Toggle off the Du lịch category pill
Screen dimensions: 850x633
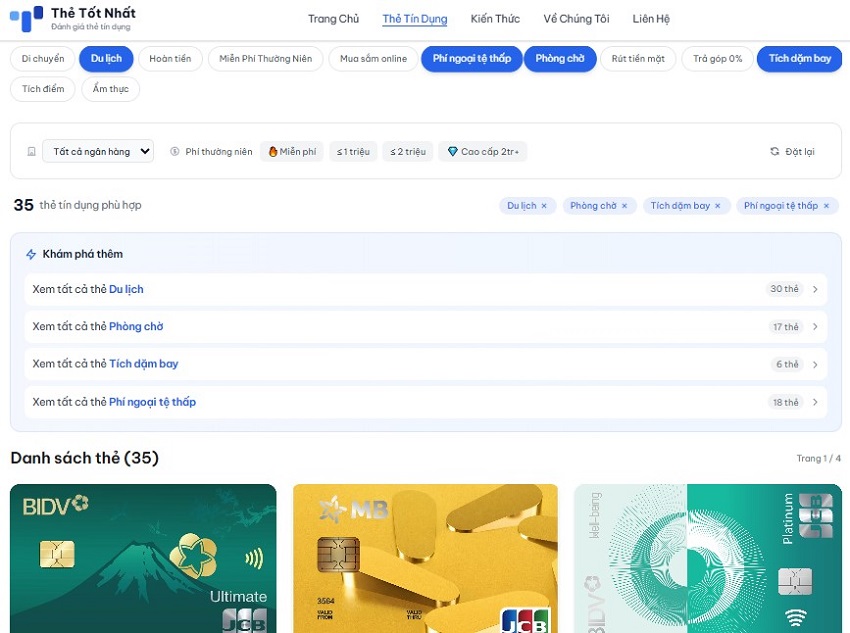[x=106, y=59]
